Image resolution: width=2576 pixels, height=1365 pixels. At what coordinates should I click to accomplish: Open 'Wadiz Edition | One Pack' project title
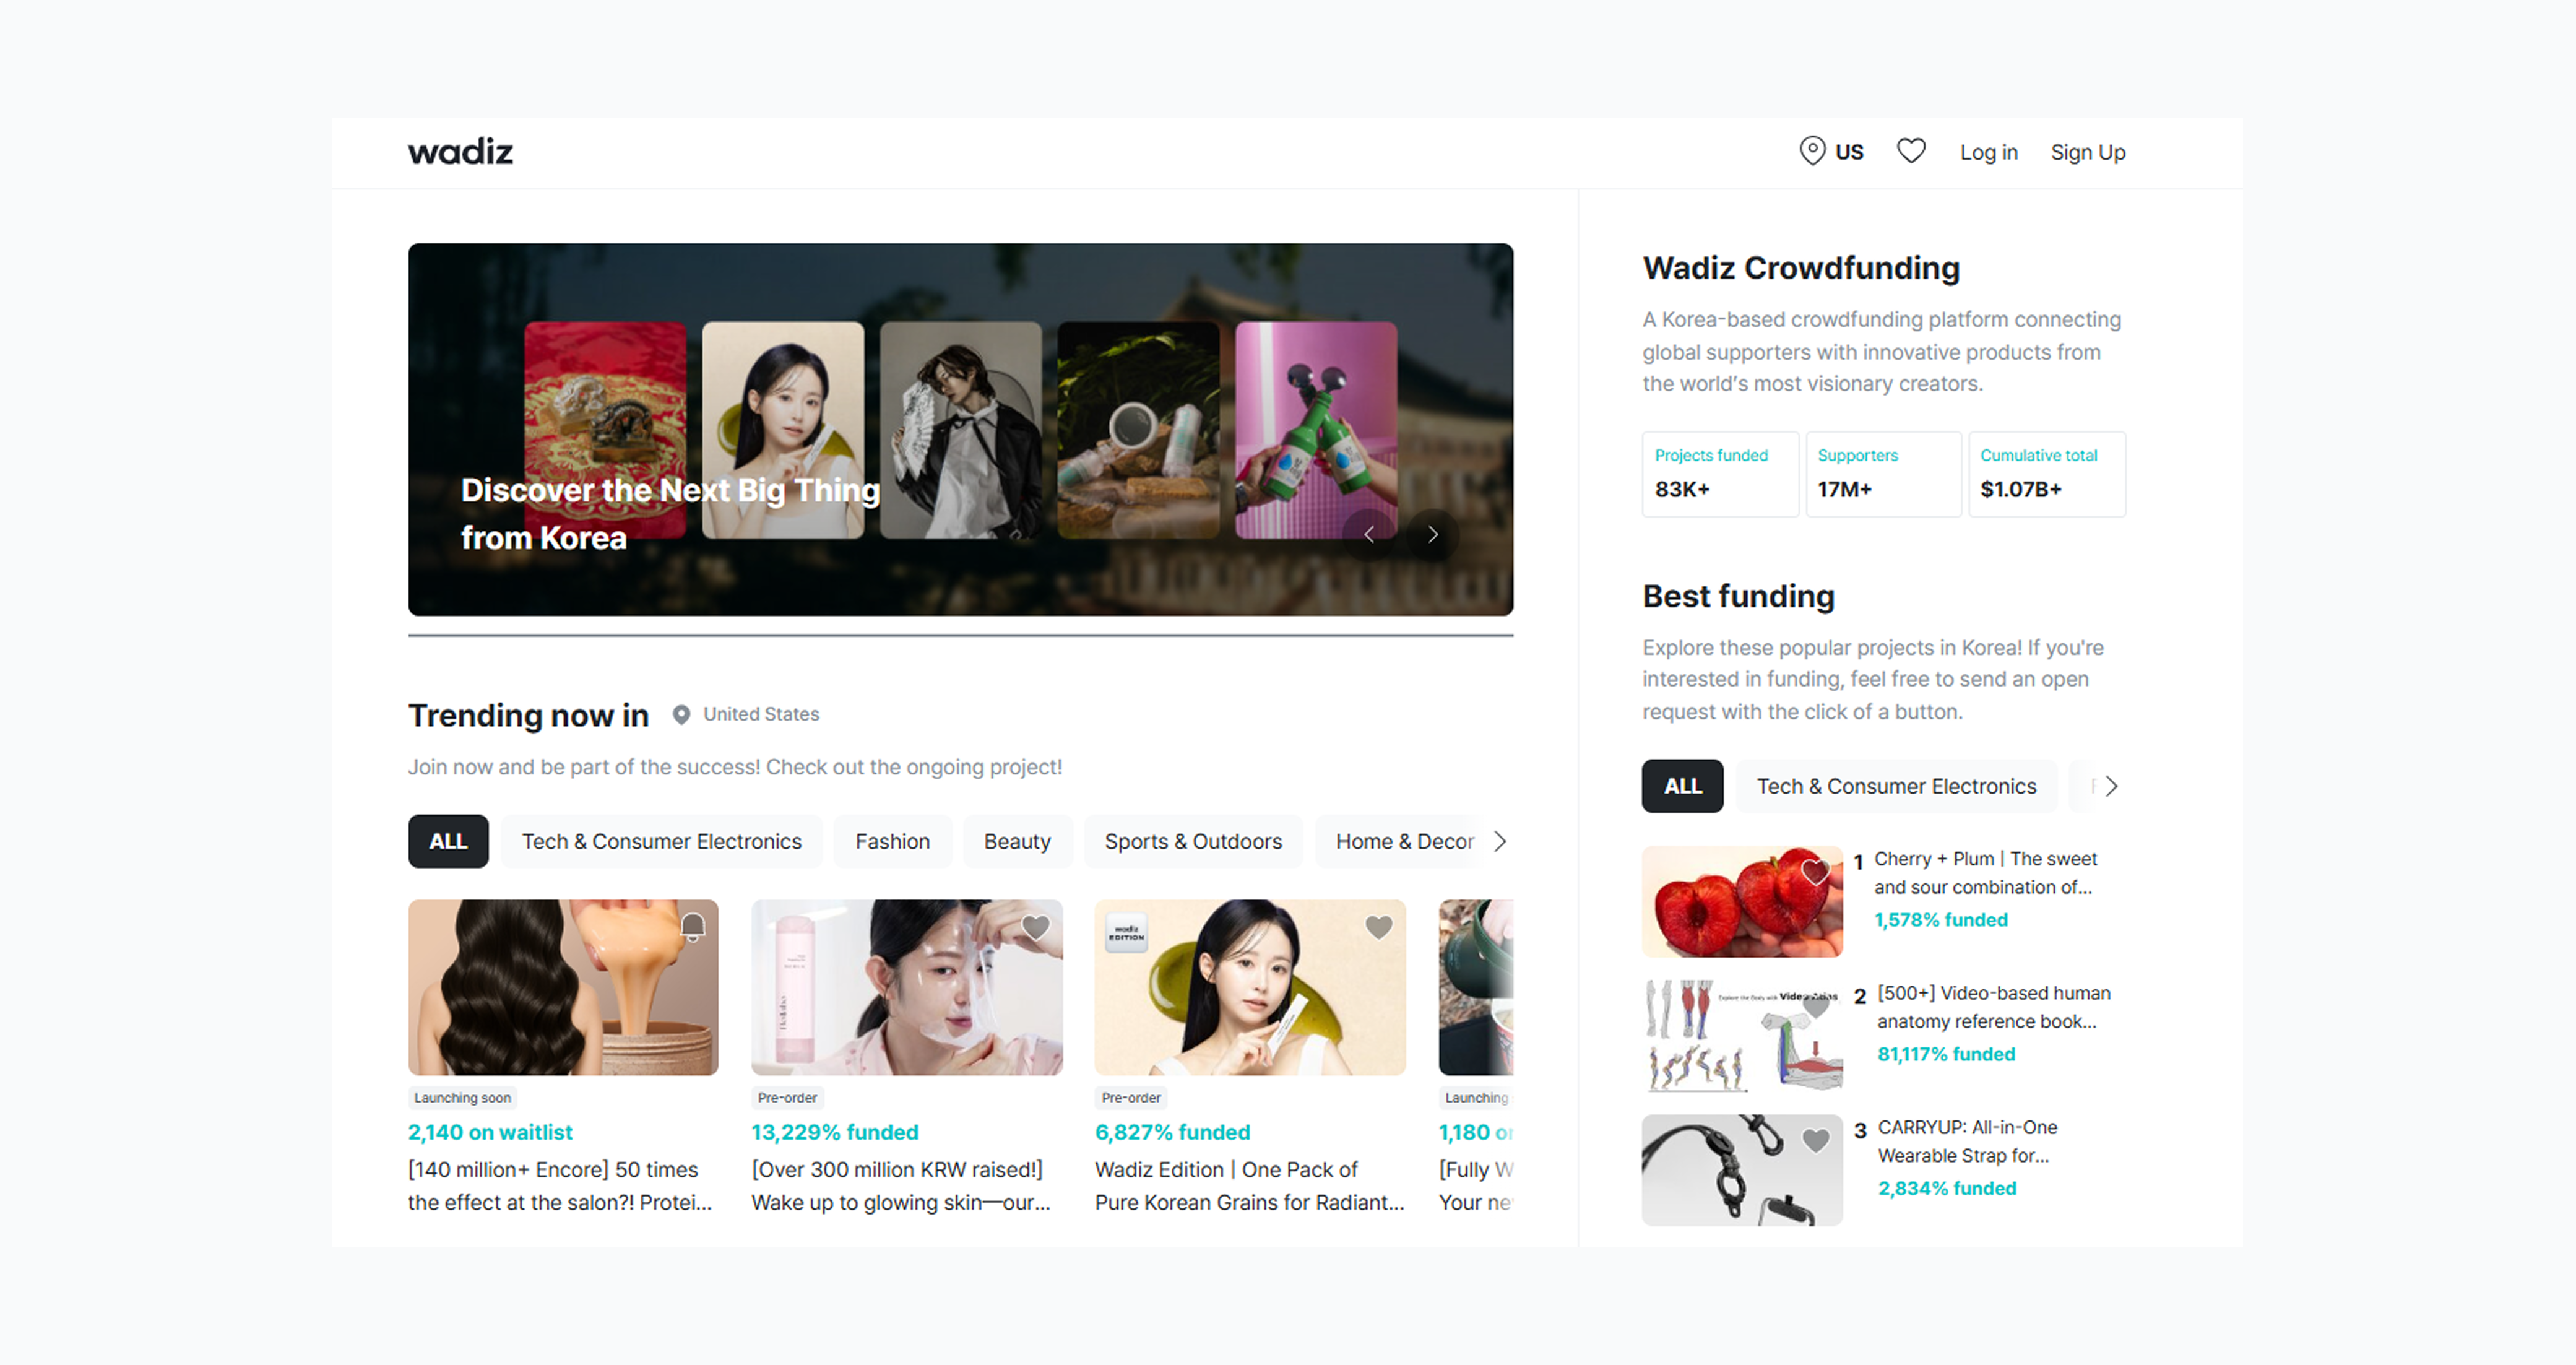click(x=1250, y=1186)
